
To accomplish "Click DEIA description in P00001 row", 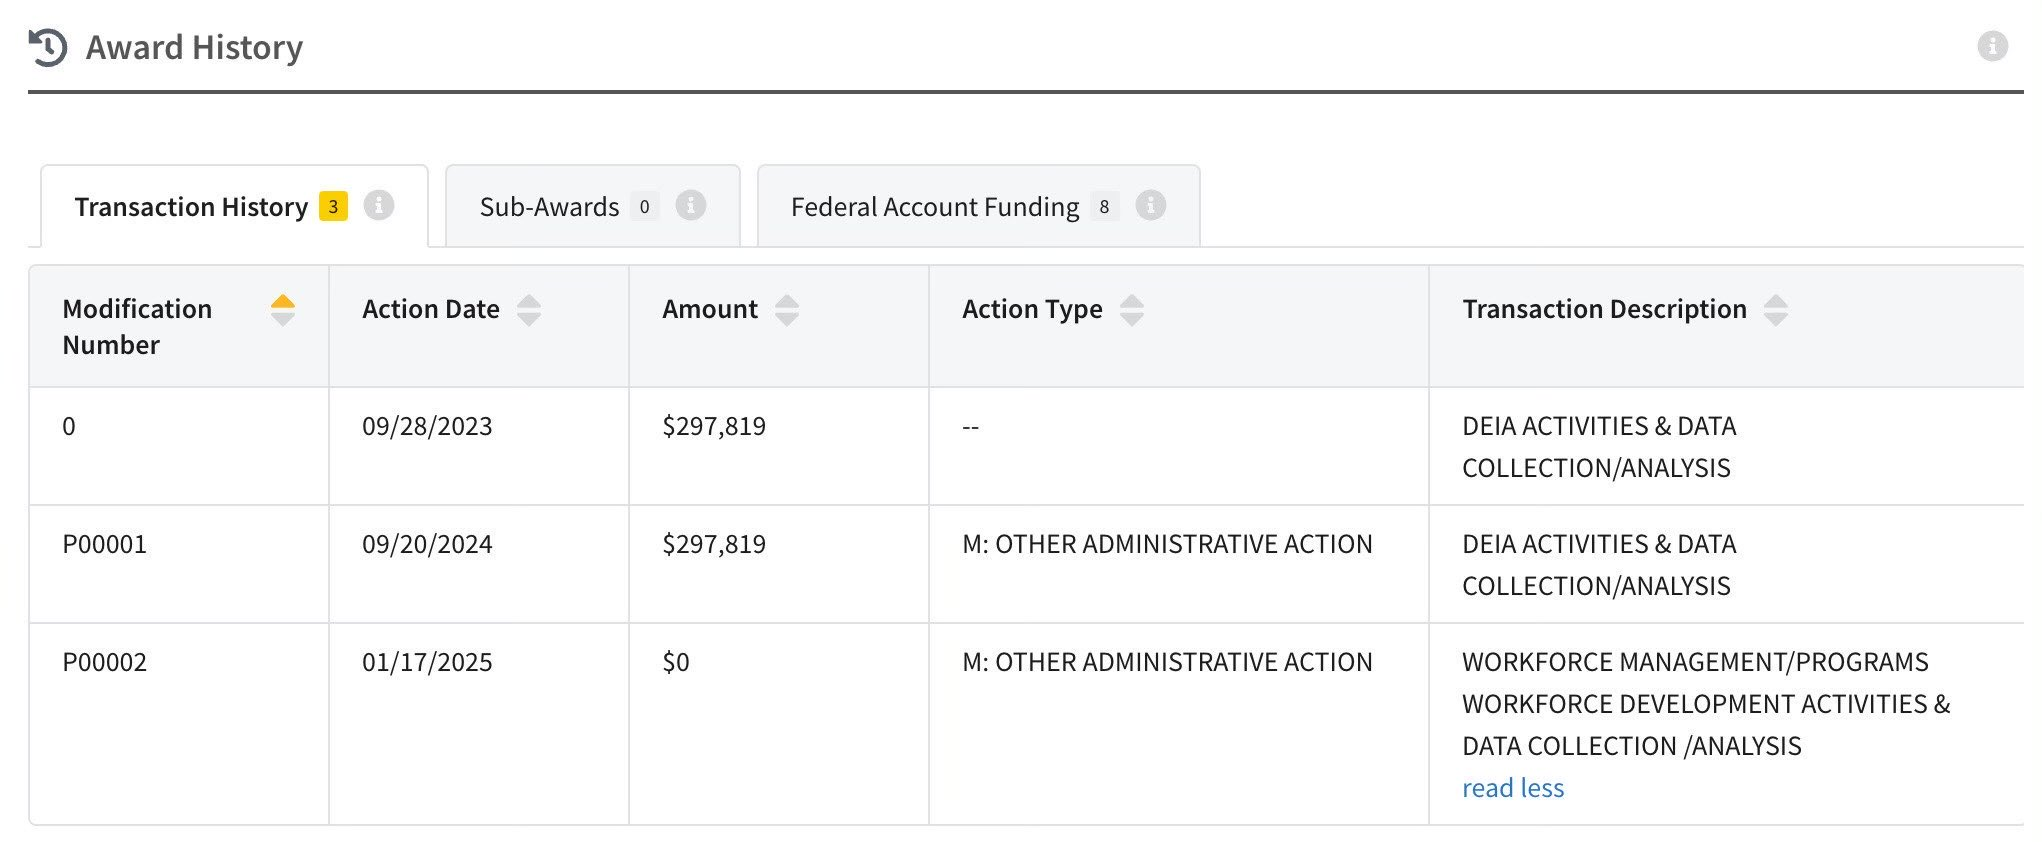I will pyautogui.click(x=1599, y=565).
